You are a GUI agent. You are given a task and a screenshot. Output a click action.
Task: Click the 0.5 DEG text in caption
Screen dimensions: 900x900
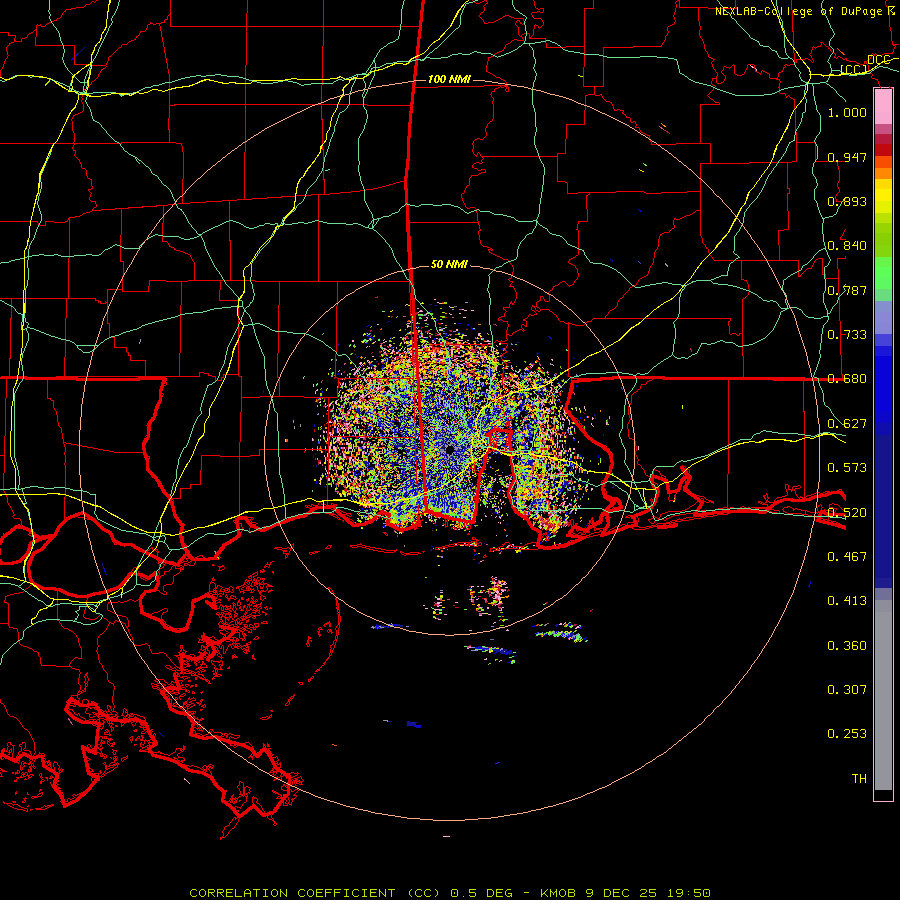(x=481, y=893)
